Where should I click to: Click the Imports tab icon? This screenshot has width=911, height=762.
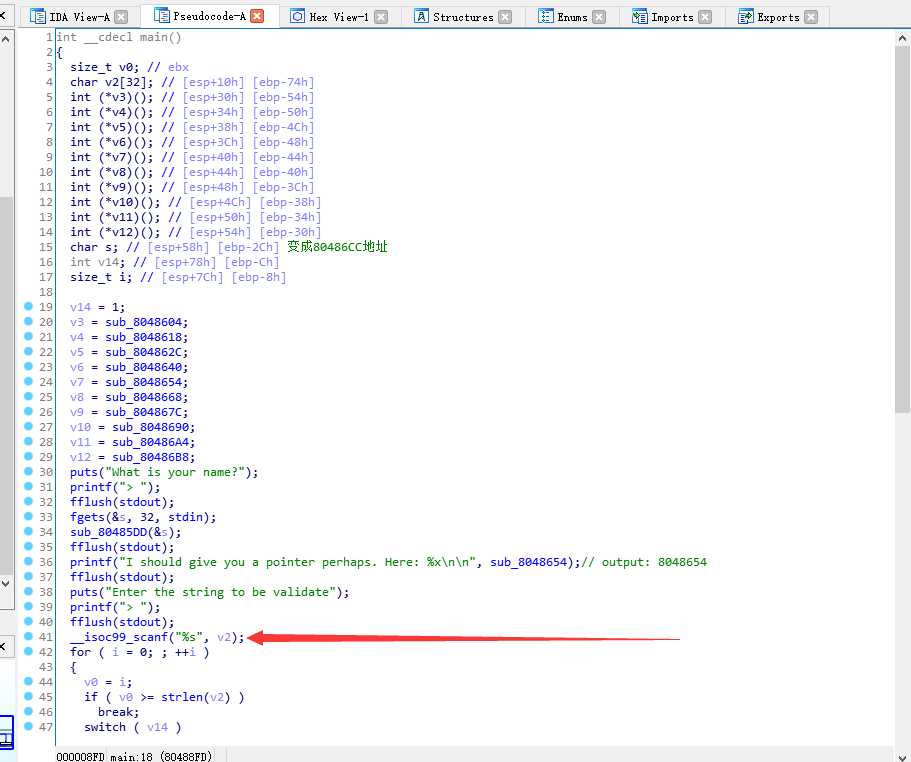point(640,17)
